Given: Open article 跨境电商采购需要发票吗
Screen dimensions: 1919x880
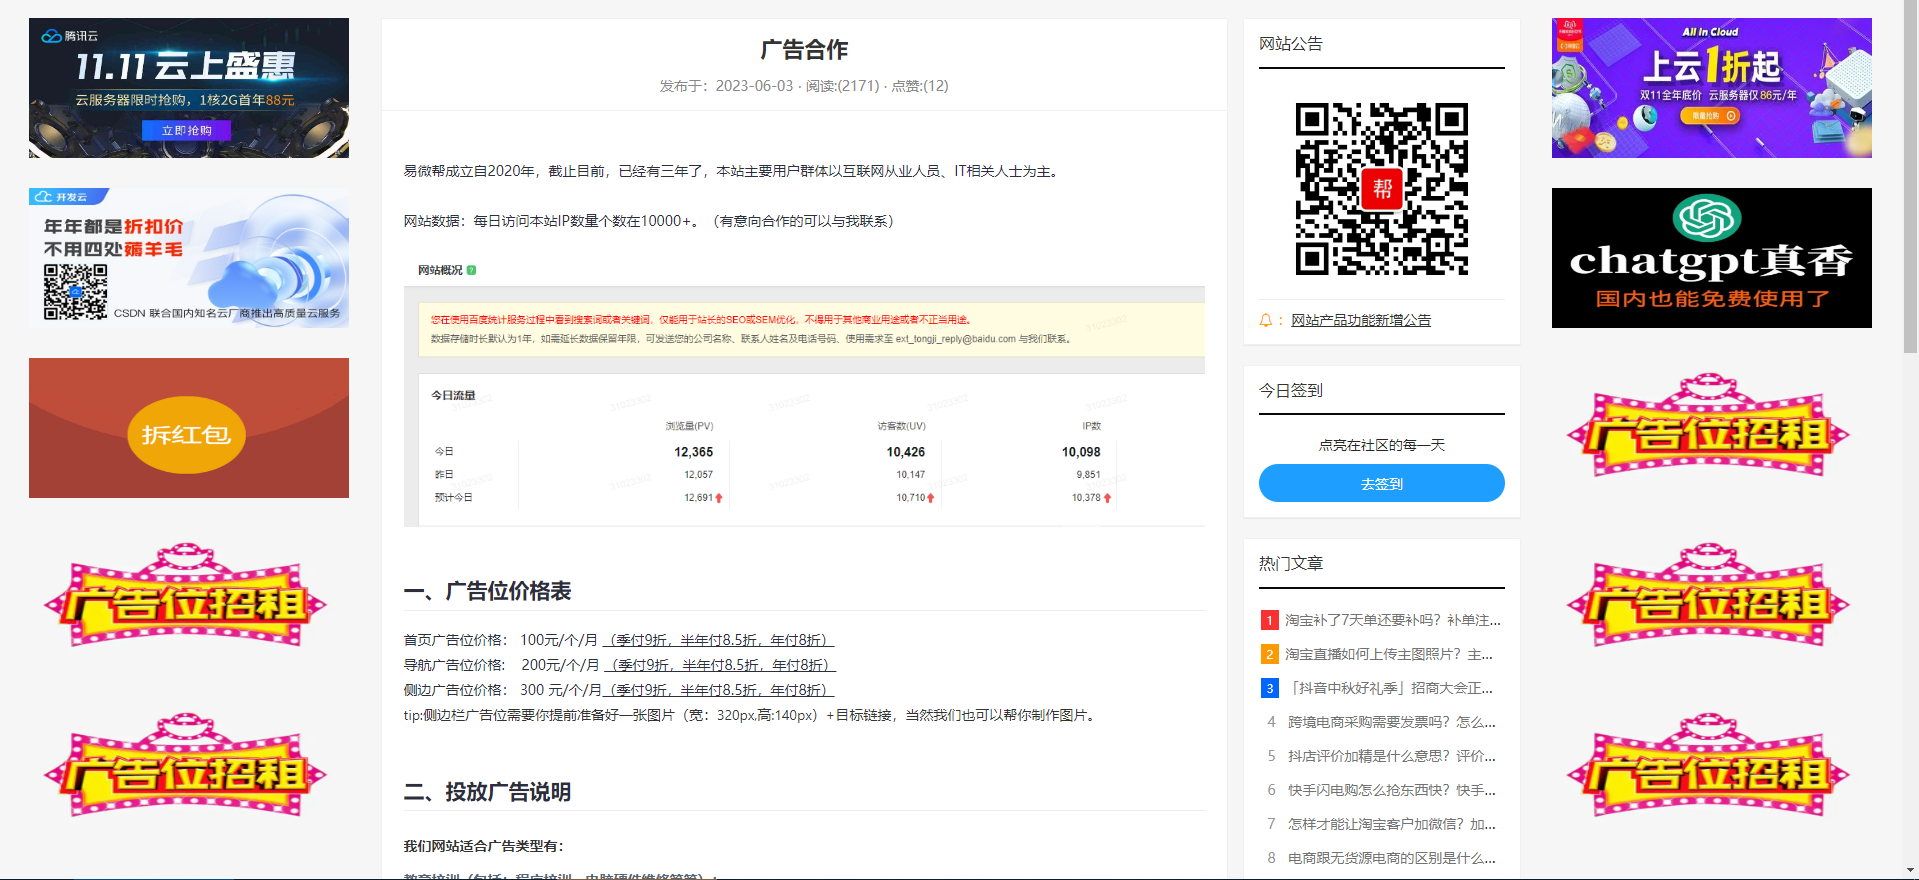Looking at the screenshot, I should (1391, 722).
